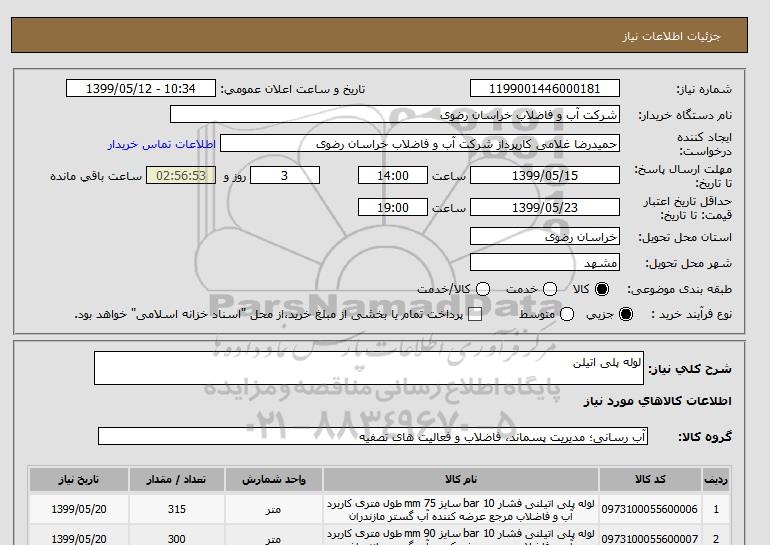Click the announcement date field 1399/05/12 - 10:34
Screen dimensions: 770x545
[141, 88]
